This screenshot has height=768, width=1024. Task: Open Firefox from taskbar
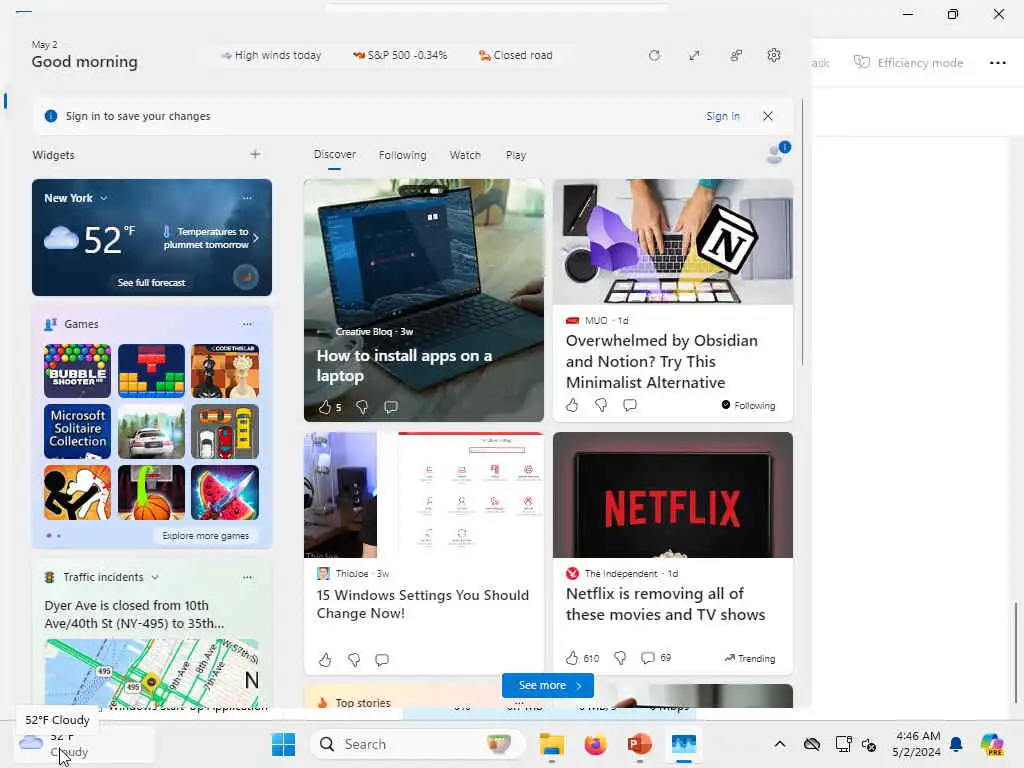[x=595, y=744]
